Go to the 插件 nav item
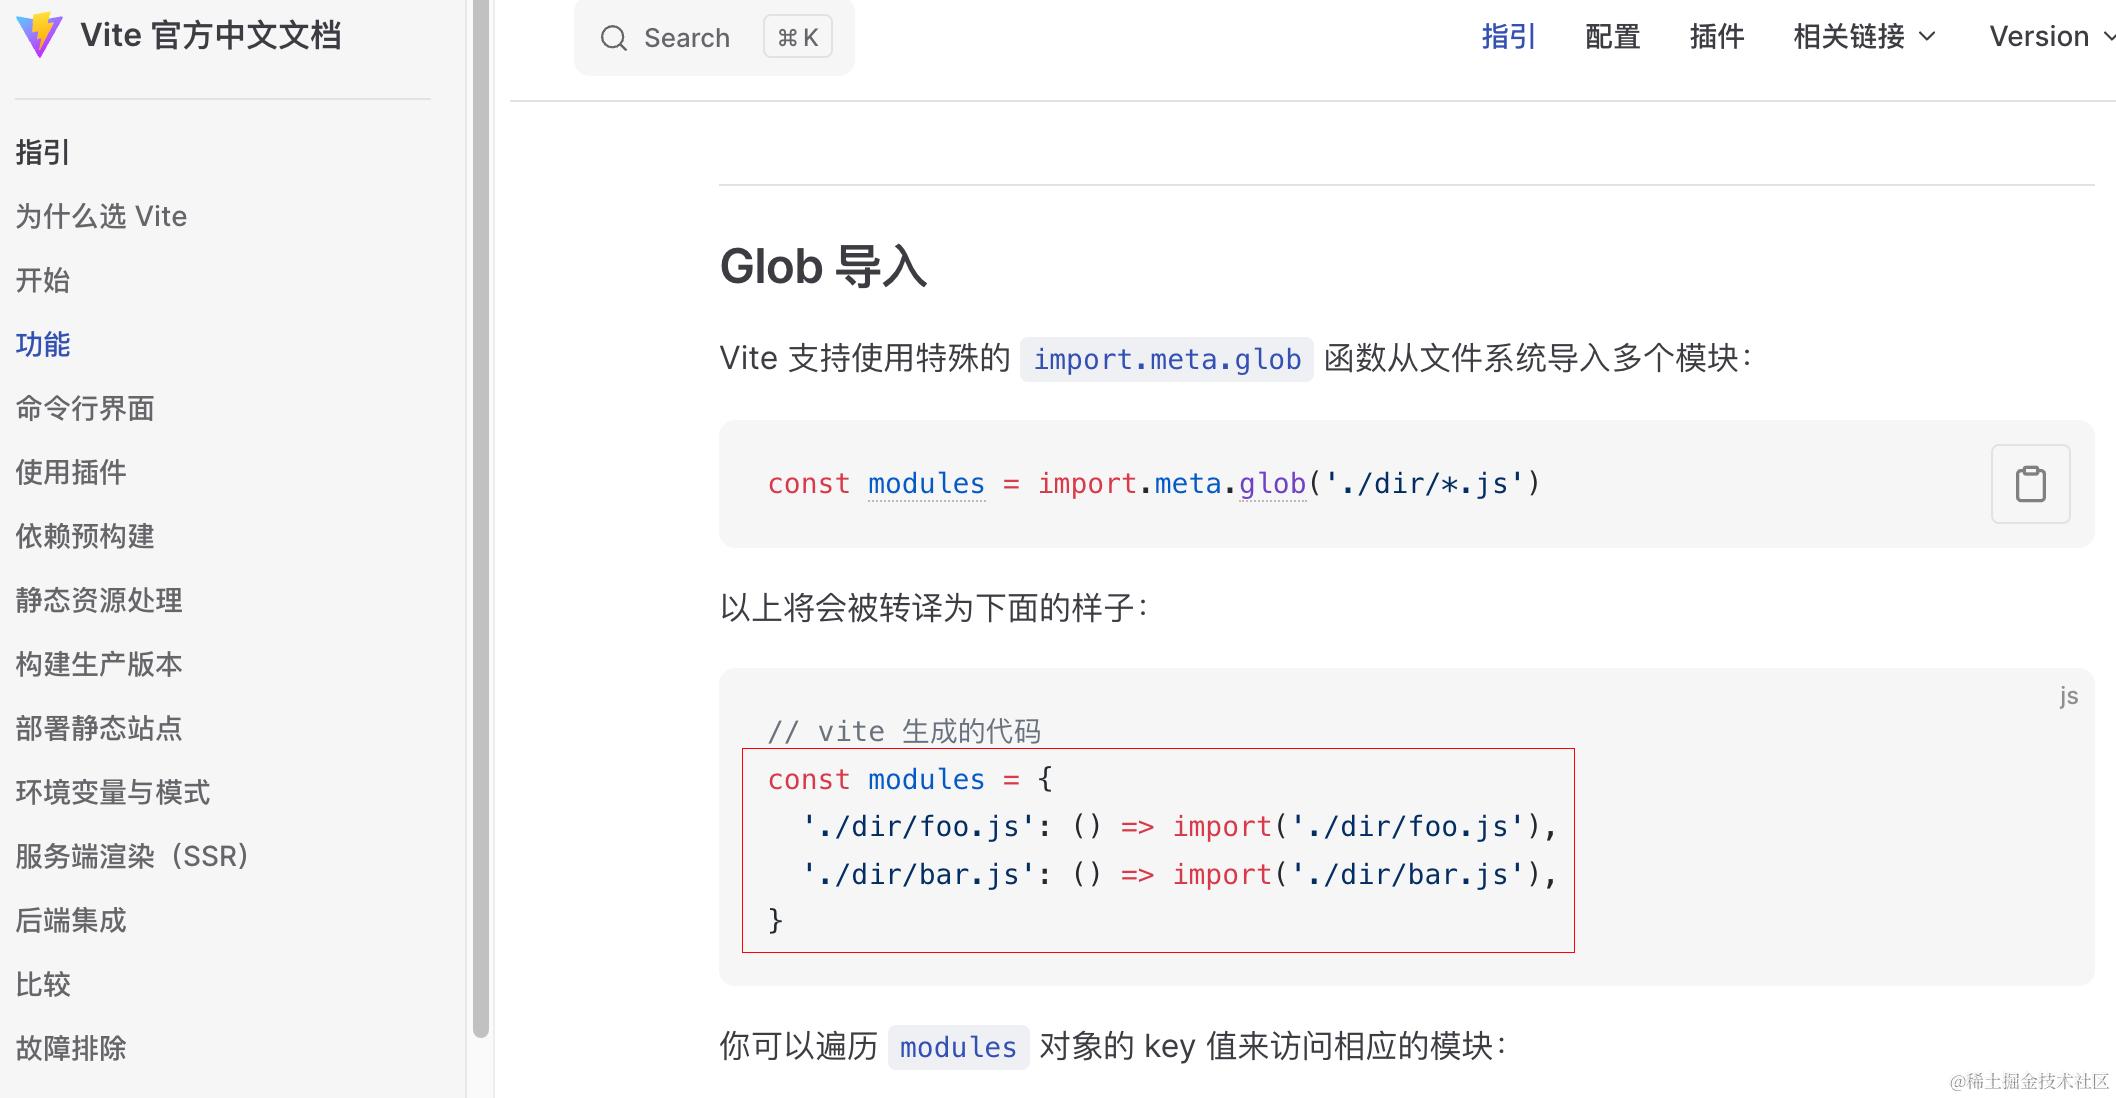This screenshot has height=1098, width=2116. click(1716, 37)
